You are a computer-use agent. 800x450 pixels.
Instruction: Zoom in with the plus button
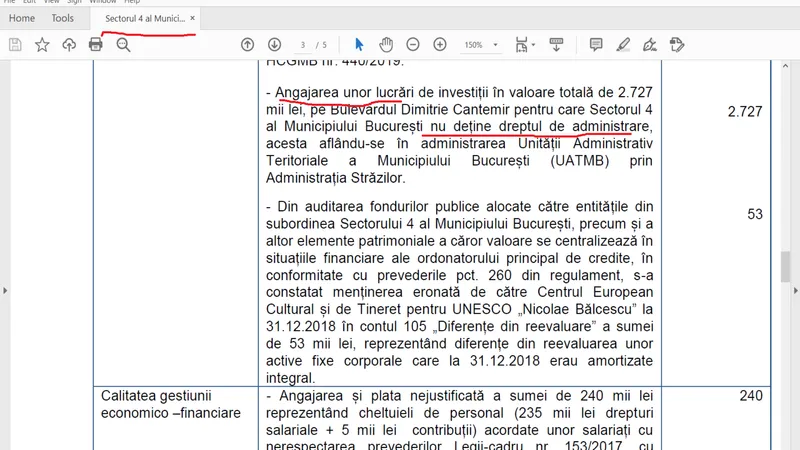click(440, 45)
